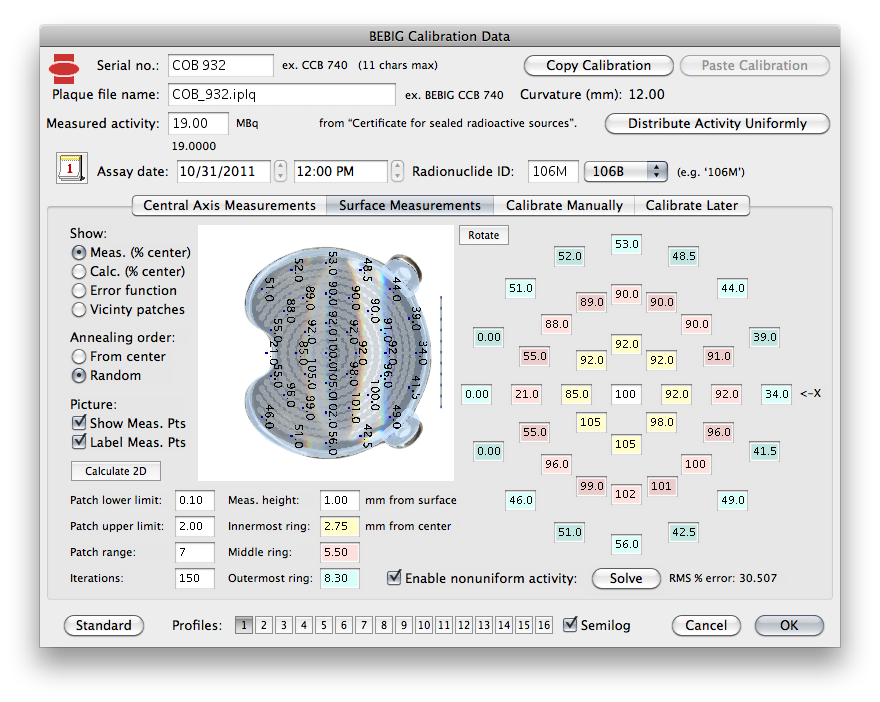Screen dimensions: 880x702
Task: Click the Calculate 2D button
Action: (116, 471)
